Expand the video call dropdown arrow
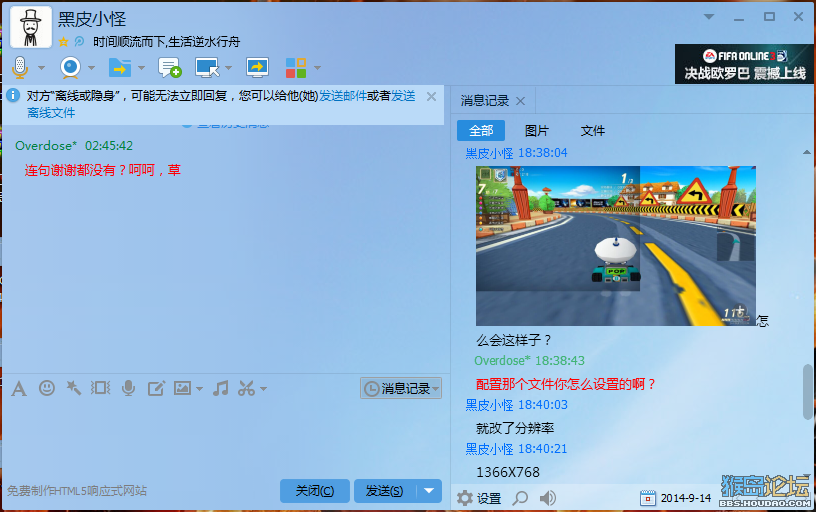 click(91, 68)
